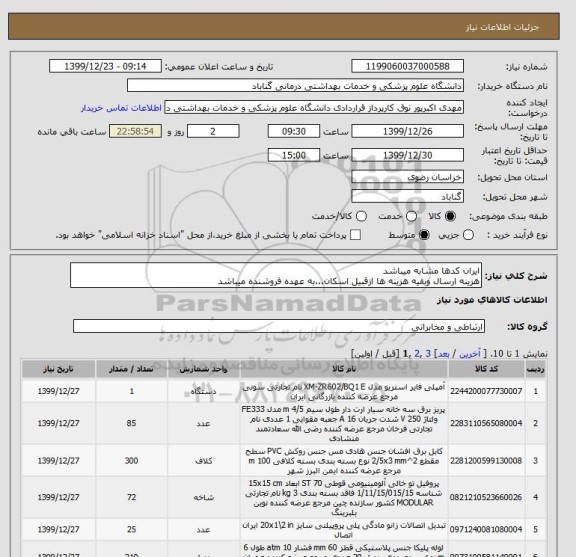This screenshot has width=576, height=557.
Task: Click quantity 85 in row 2
Action: click(x=132, y=423)
